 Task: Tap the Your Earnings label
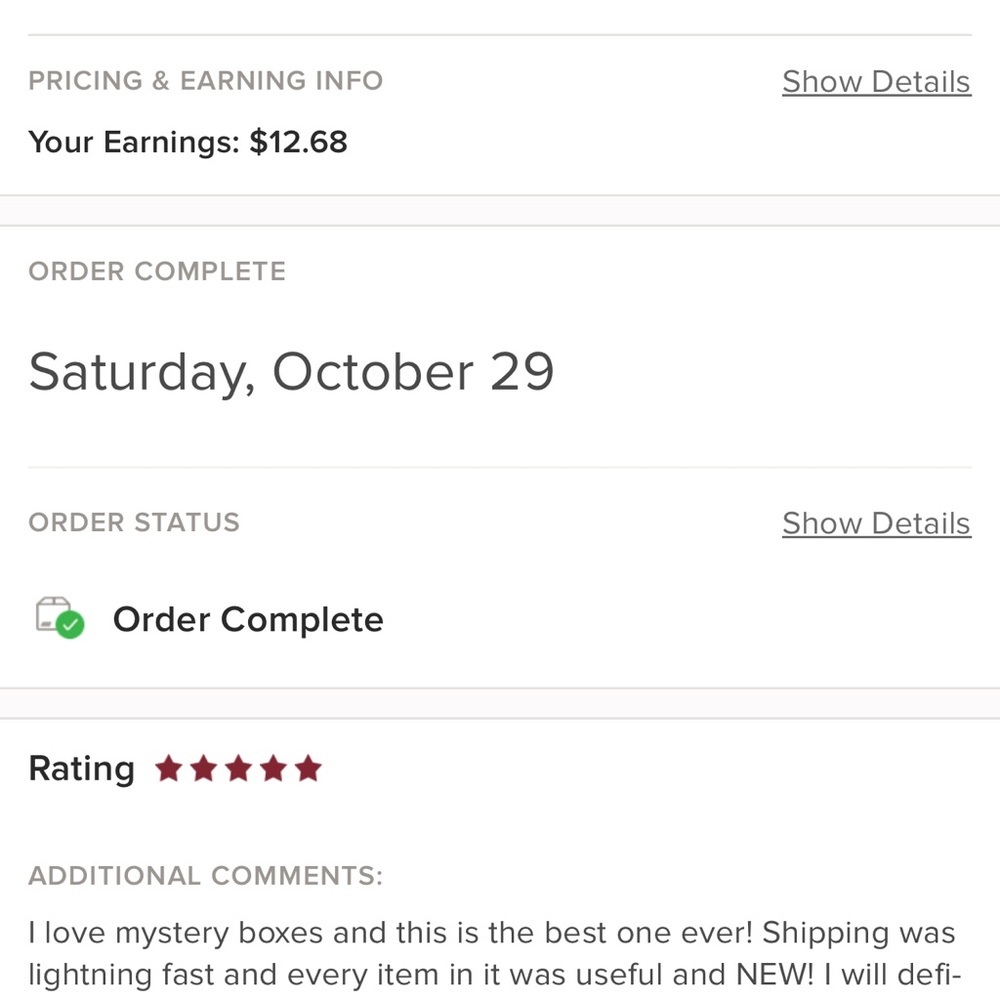click(x=134, y=142)
